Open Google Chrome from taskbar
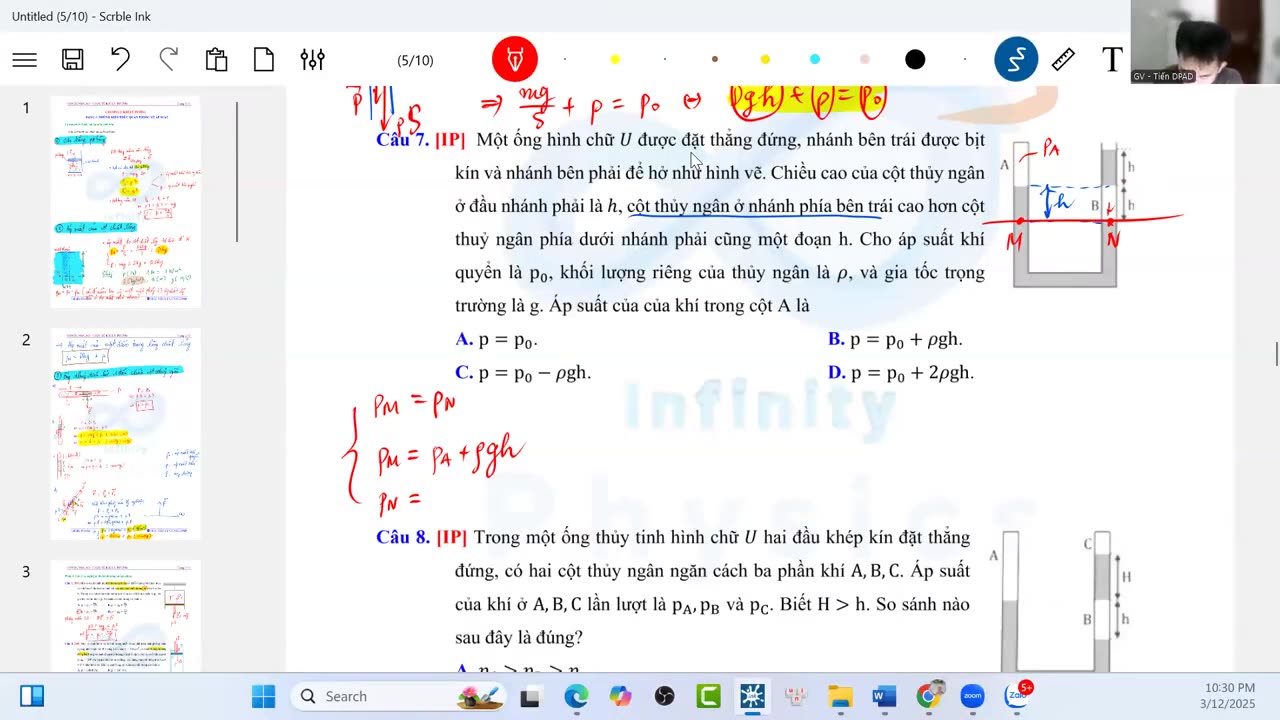 coord(928,696)
